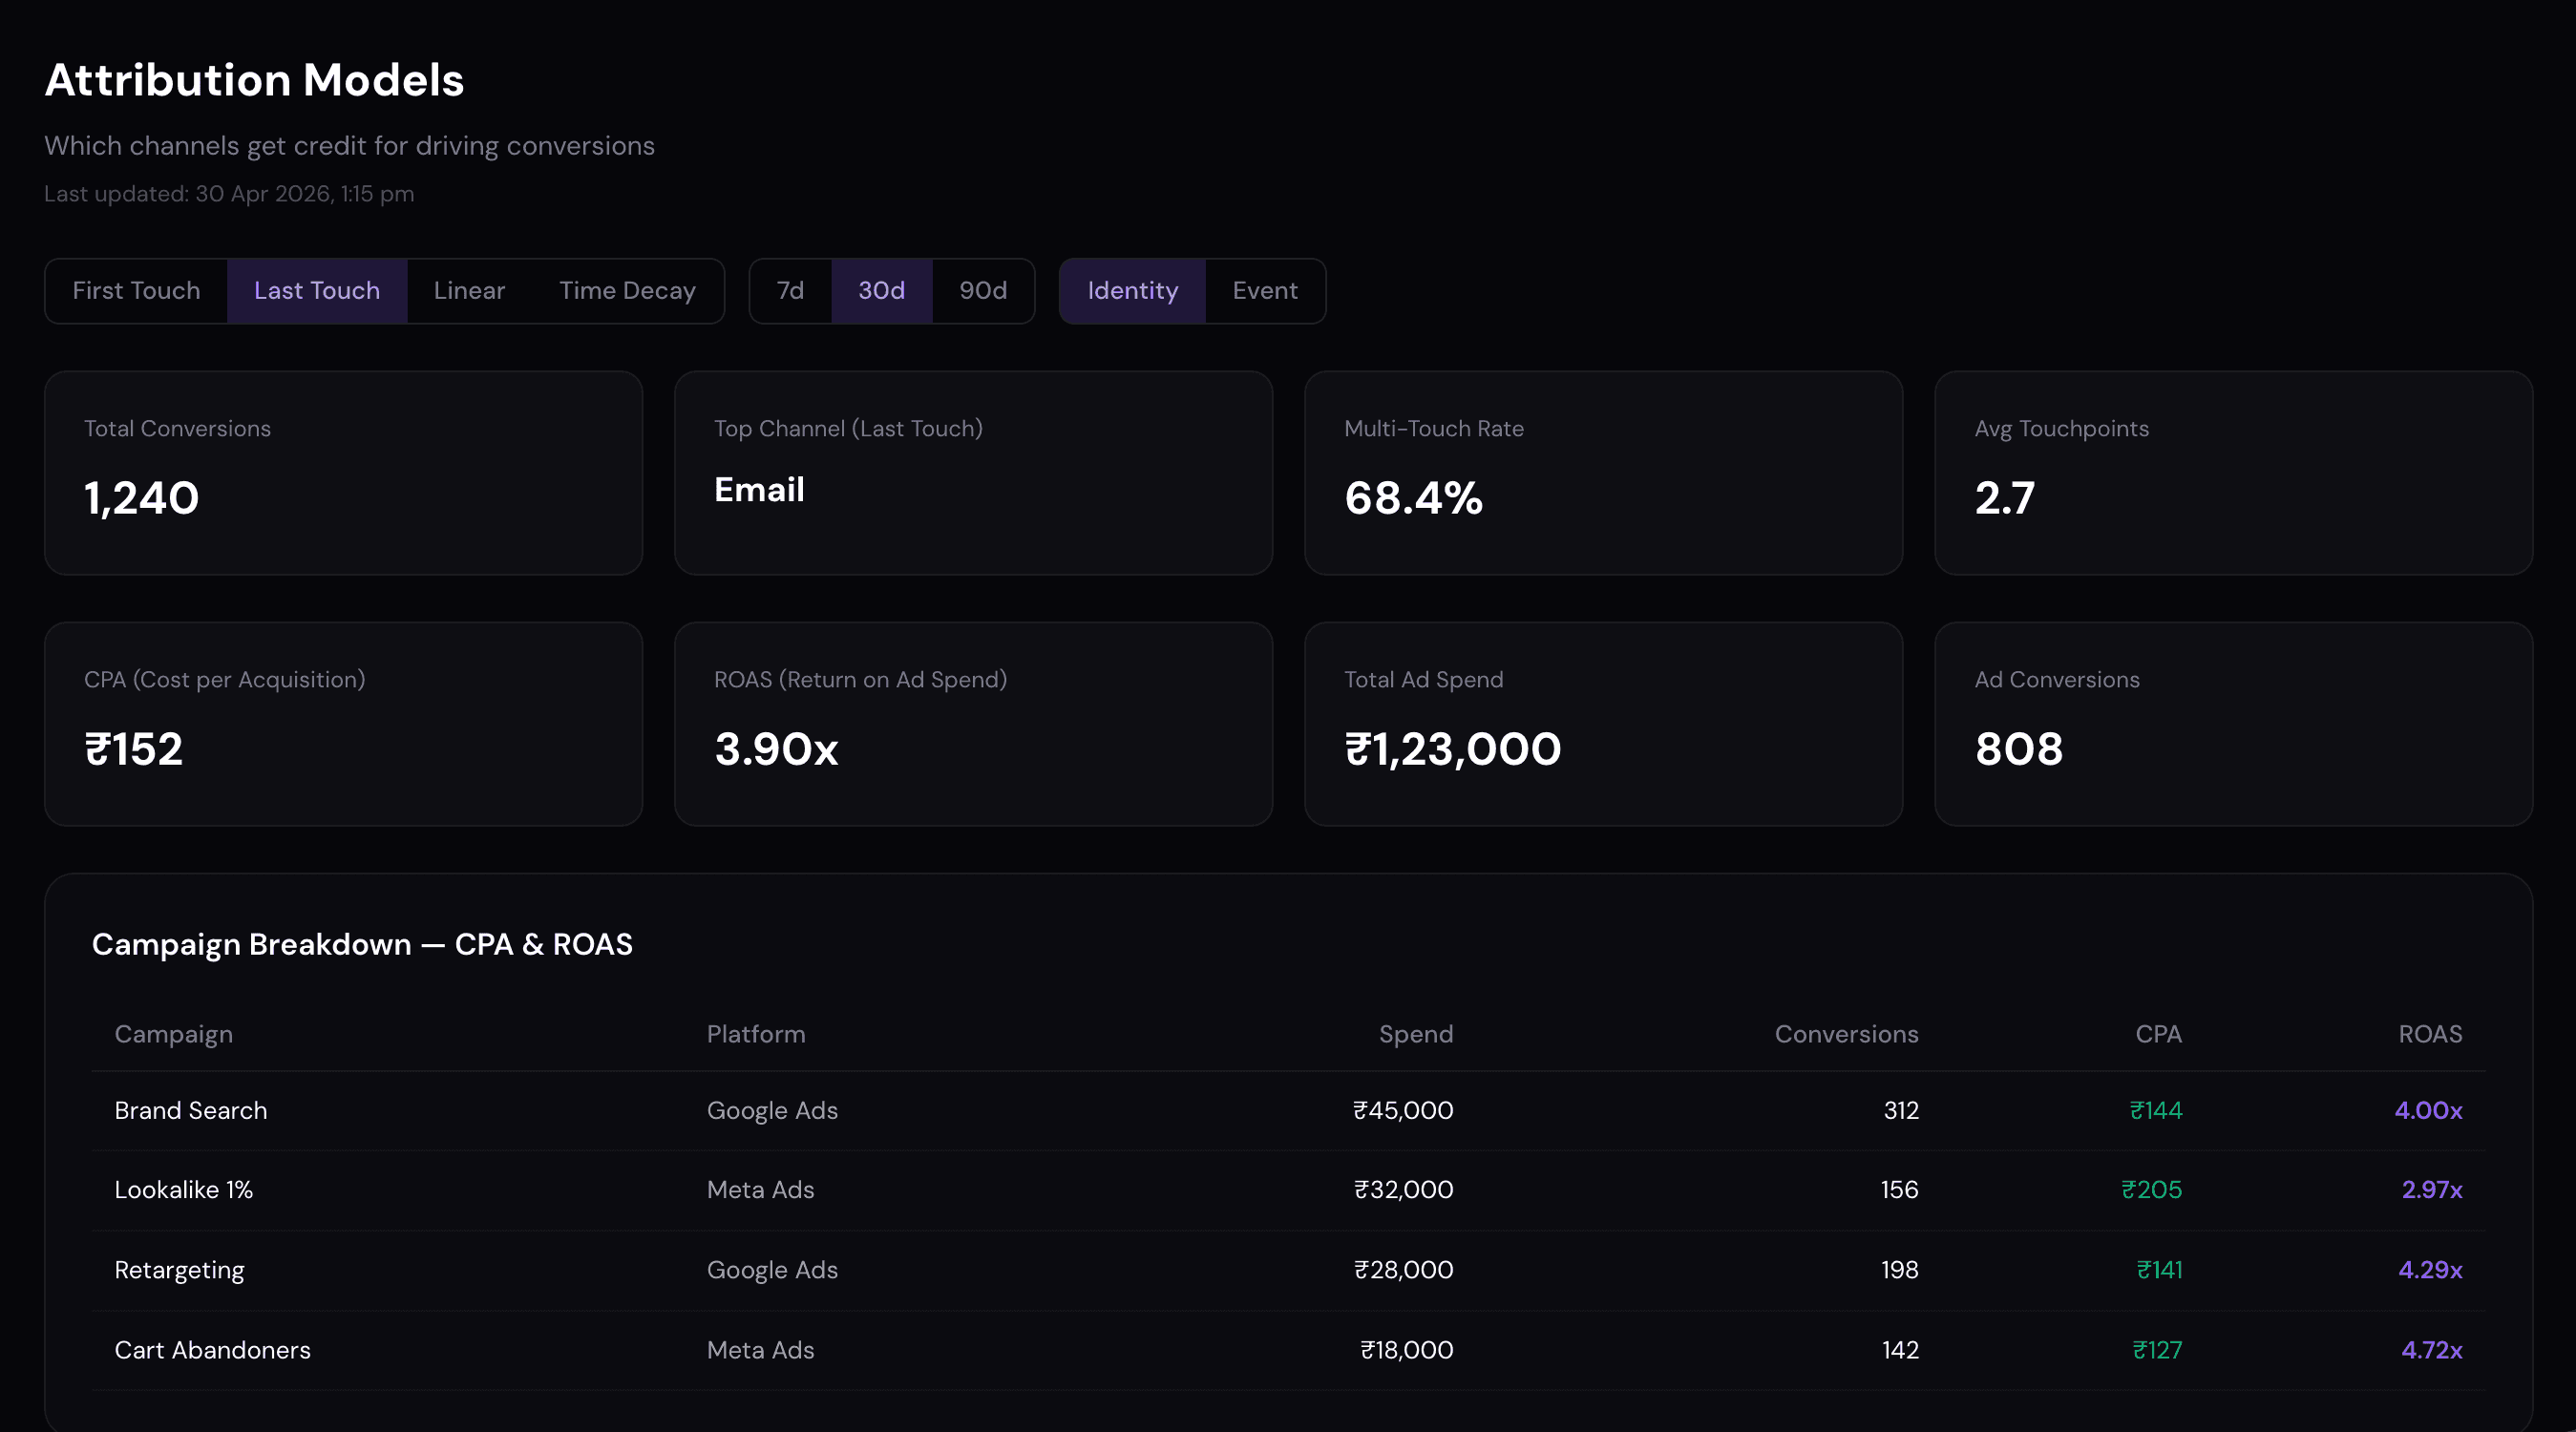Click Google Ads in Brand Search row

(772, 1111)
